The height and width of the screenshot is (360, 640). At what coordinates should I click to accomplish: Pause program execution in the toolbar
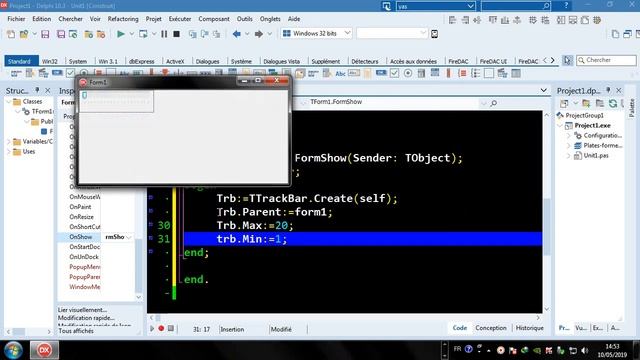coord(164,34)
